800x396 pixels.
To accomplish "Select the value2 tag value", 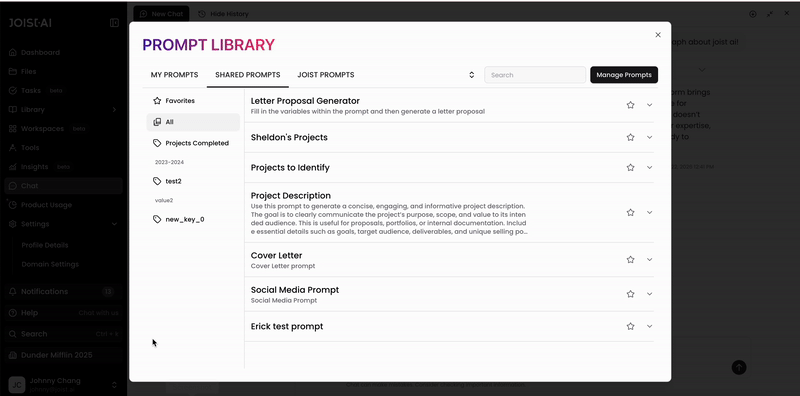I will [164, 201].
